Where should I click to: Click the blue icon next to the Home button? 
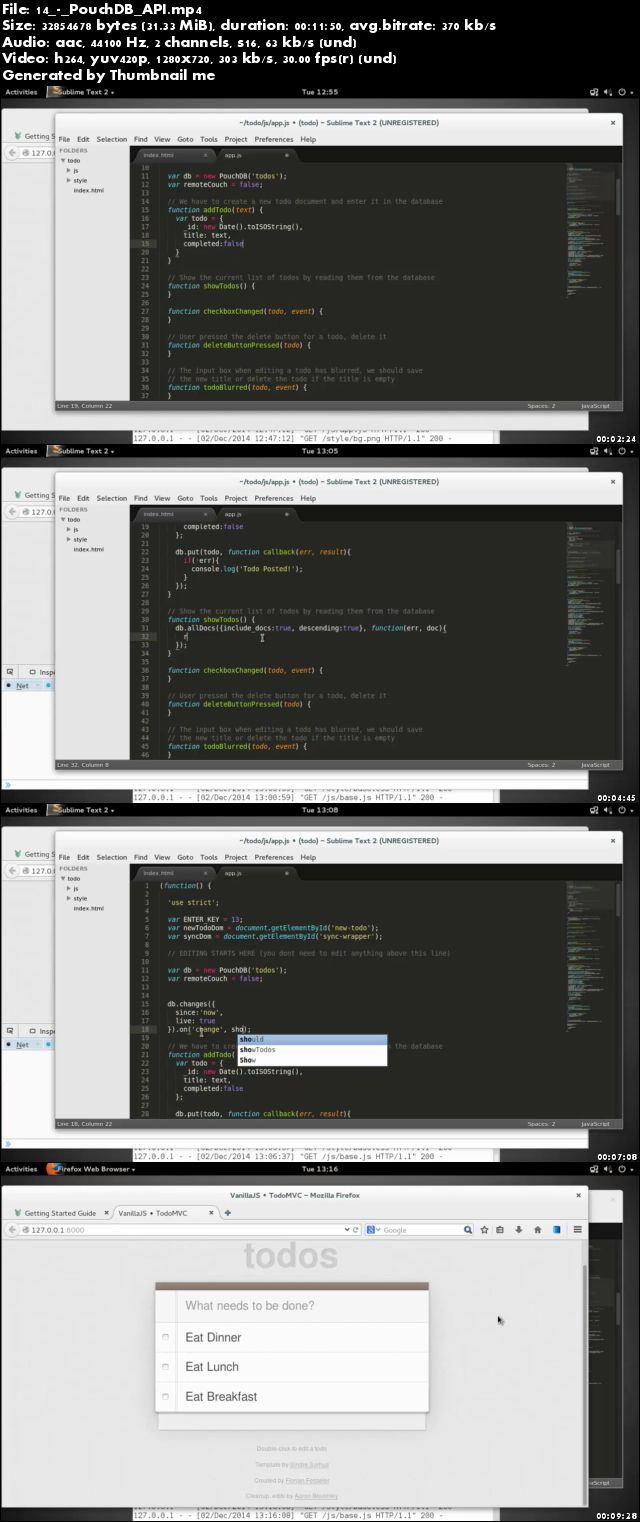pos(556,1230)
